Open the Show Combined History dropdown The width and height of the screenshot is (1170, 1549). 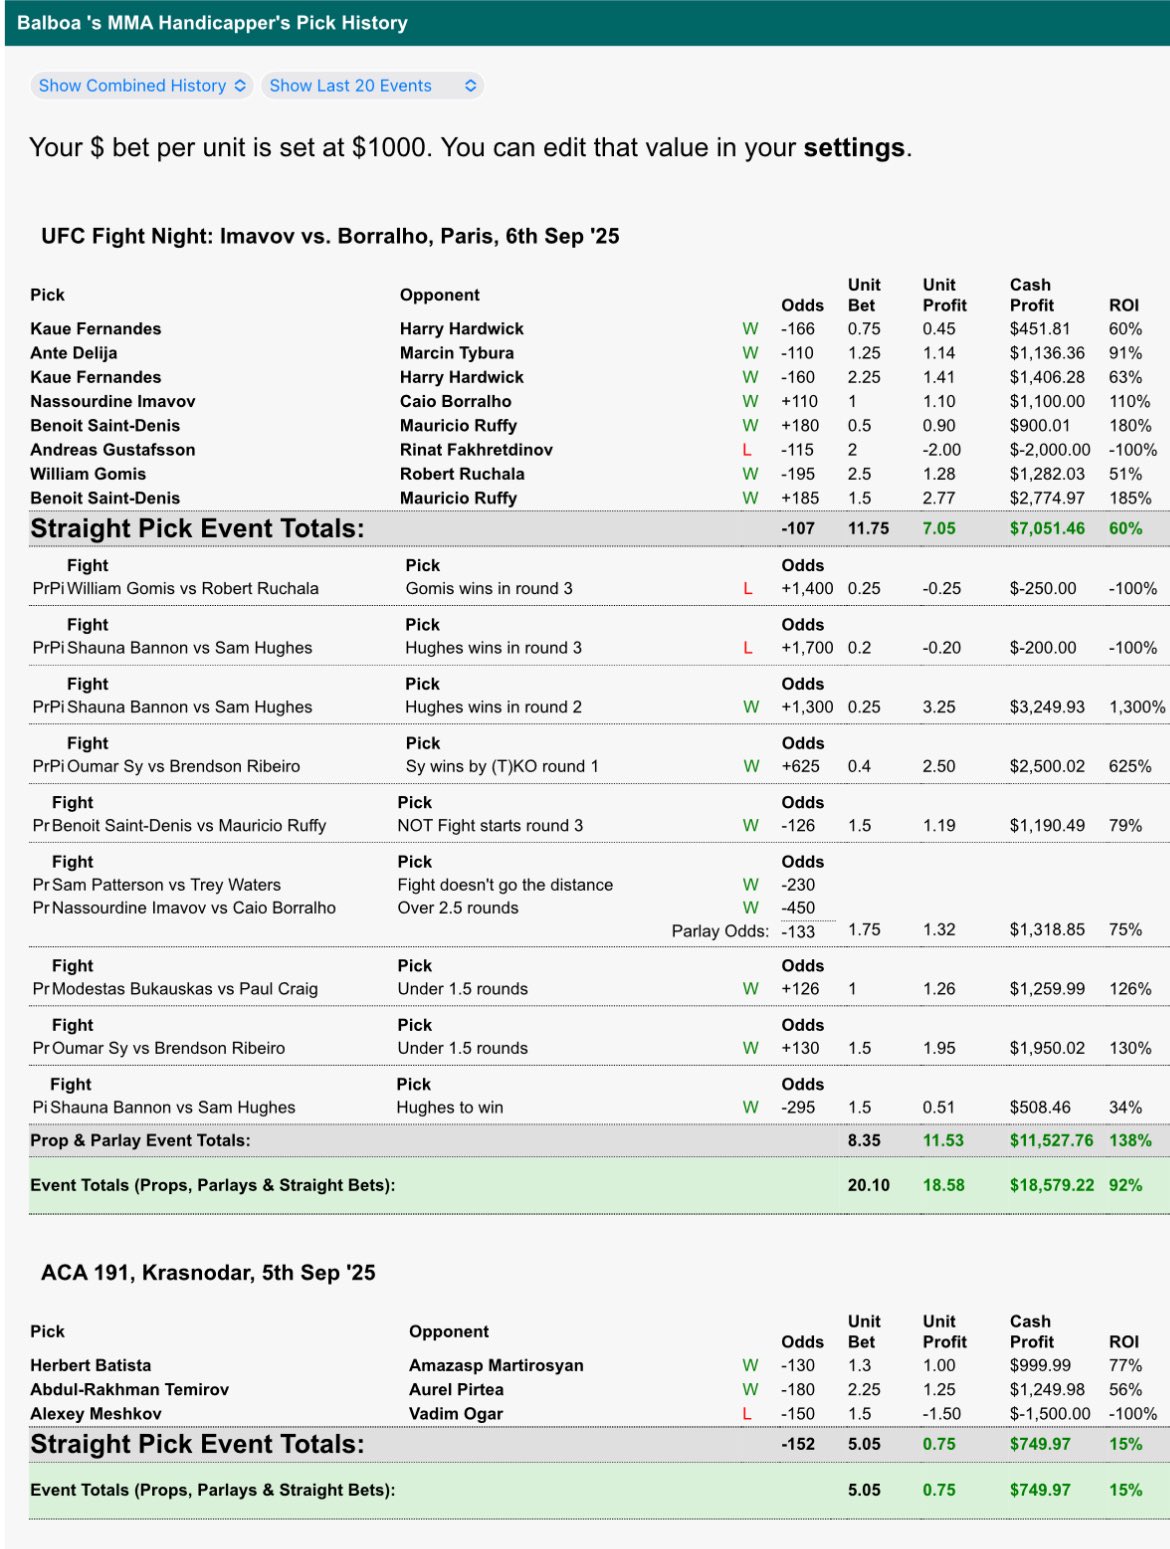pos(142,86)
